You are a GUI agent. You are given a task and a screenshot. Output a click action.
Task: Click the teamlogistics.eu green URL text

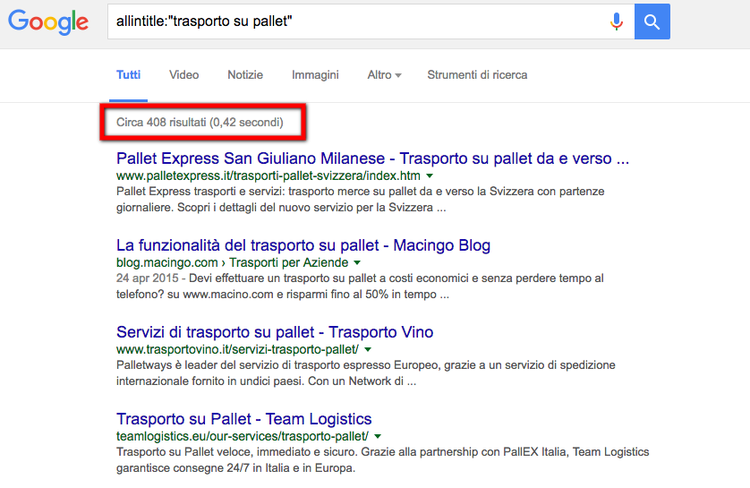[243, 436]
